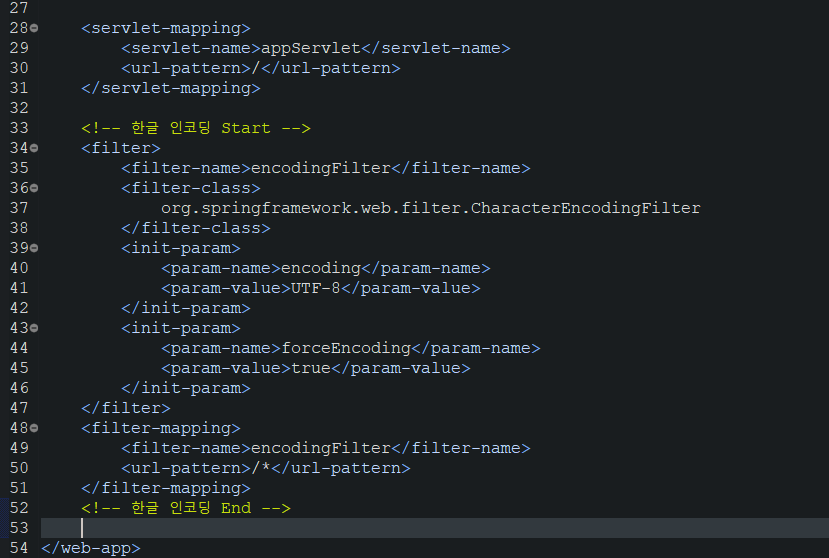Image resolution: width=829 pixels, height=558 pixels.
Task: Collapse the filter-class fold on line 36
Action: tap(34, 188)
